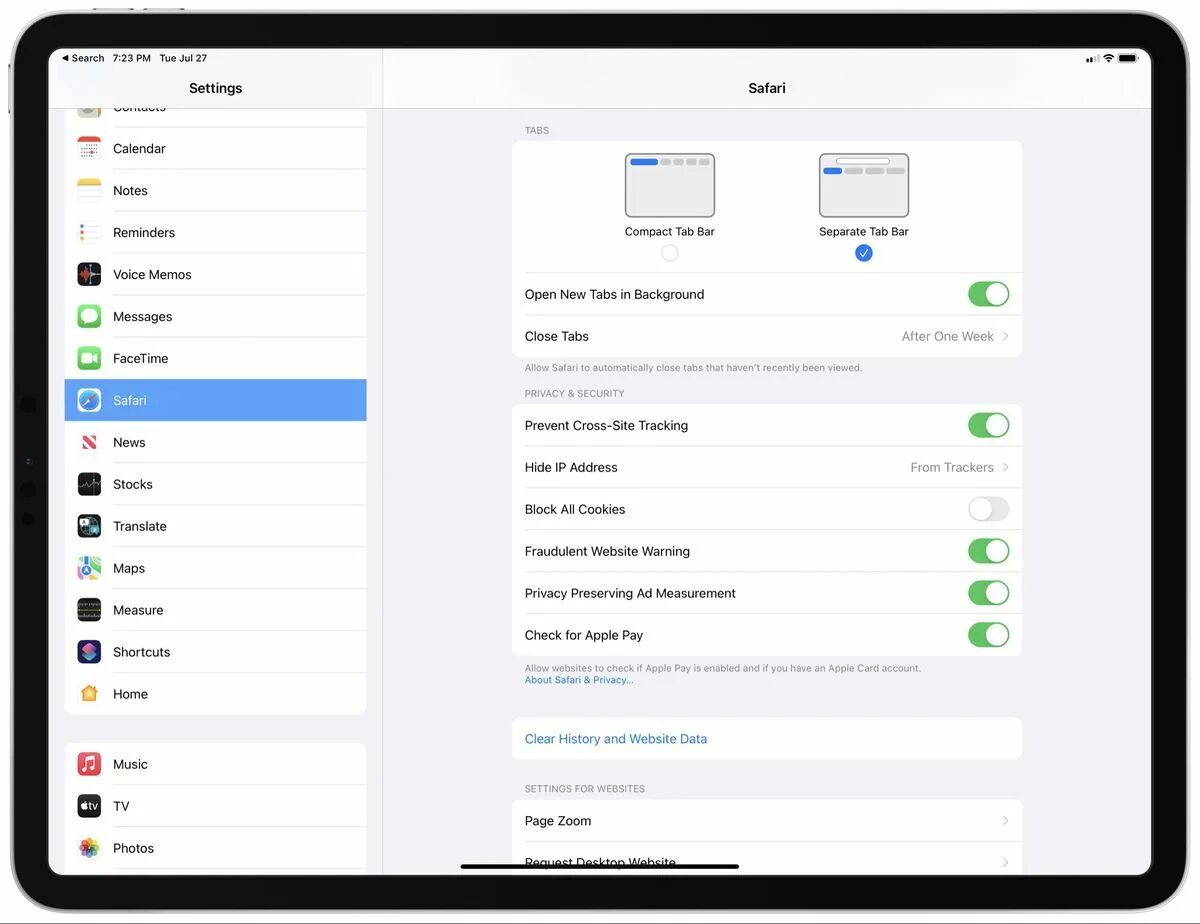This screenshot has height=924, width=1200.
Task: Open the About Safari & Privacy link
Action: click(579, 679)
